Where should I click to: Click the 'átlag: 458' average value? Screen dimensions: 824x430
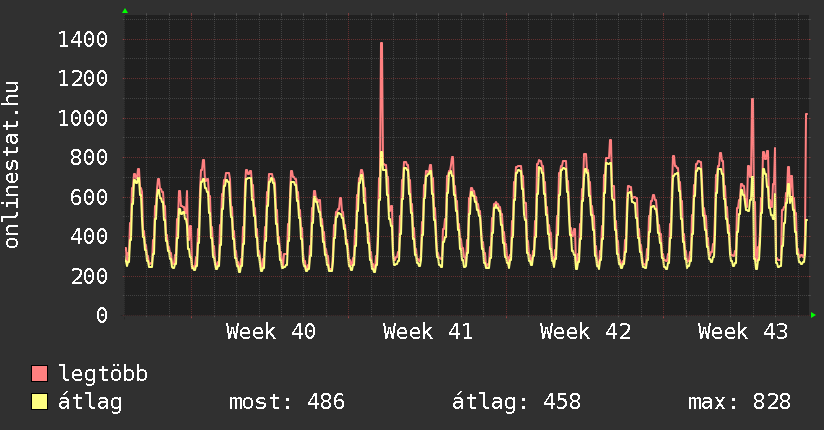pos(516,402)
